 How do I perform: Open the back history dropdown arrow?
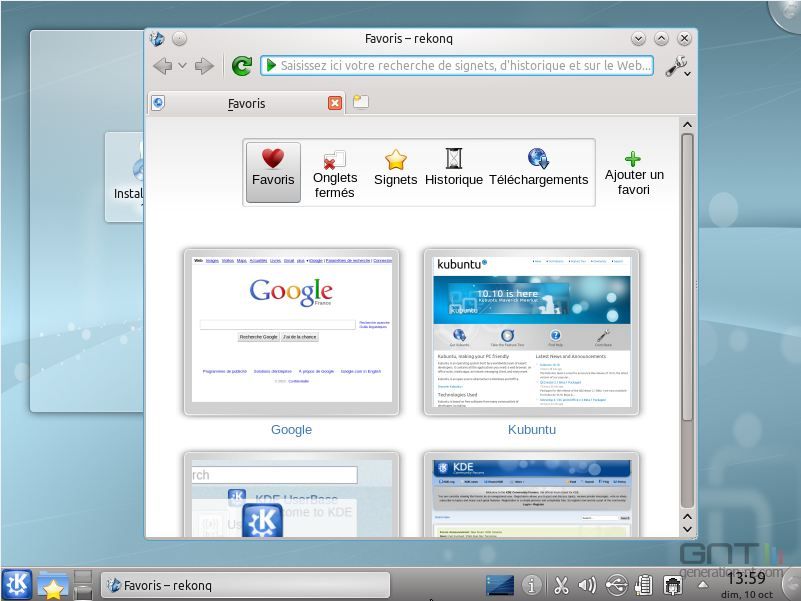[182, 66]
